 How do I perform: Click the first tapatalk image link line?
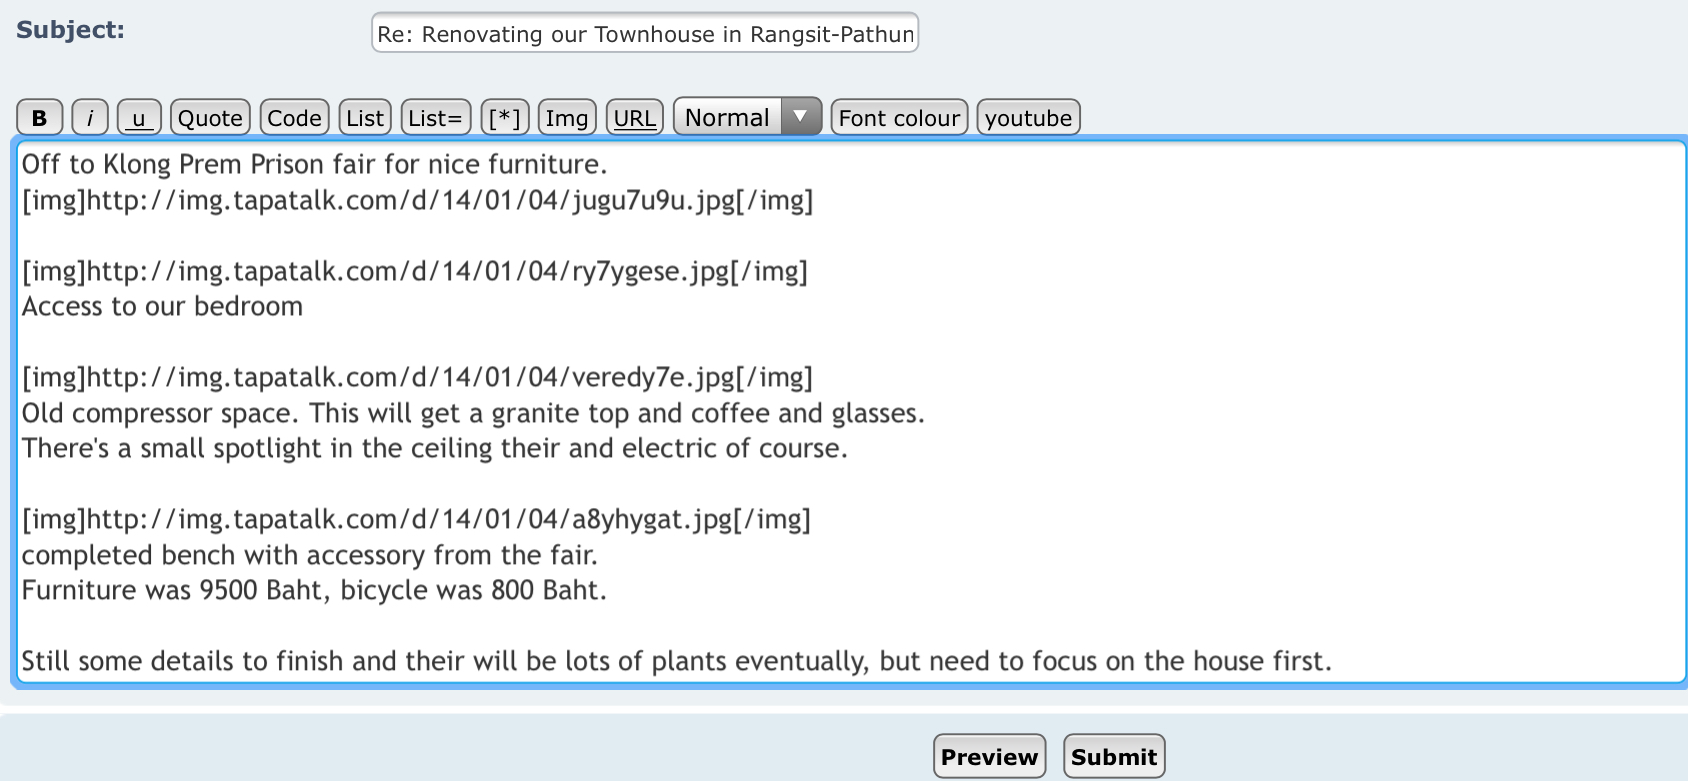(417, 201)
